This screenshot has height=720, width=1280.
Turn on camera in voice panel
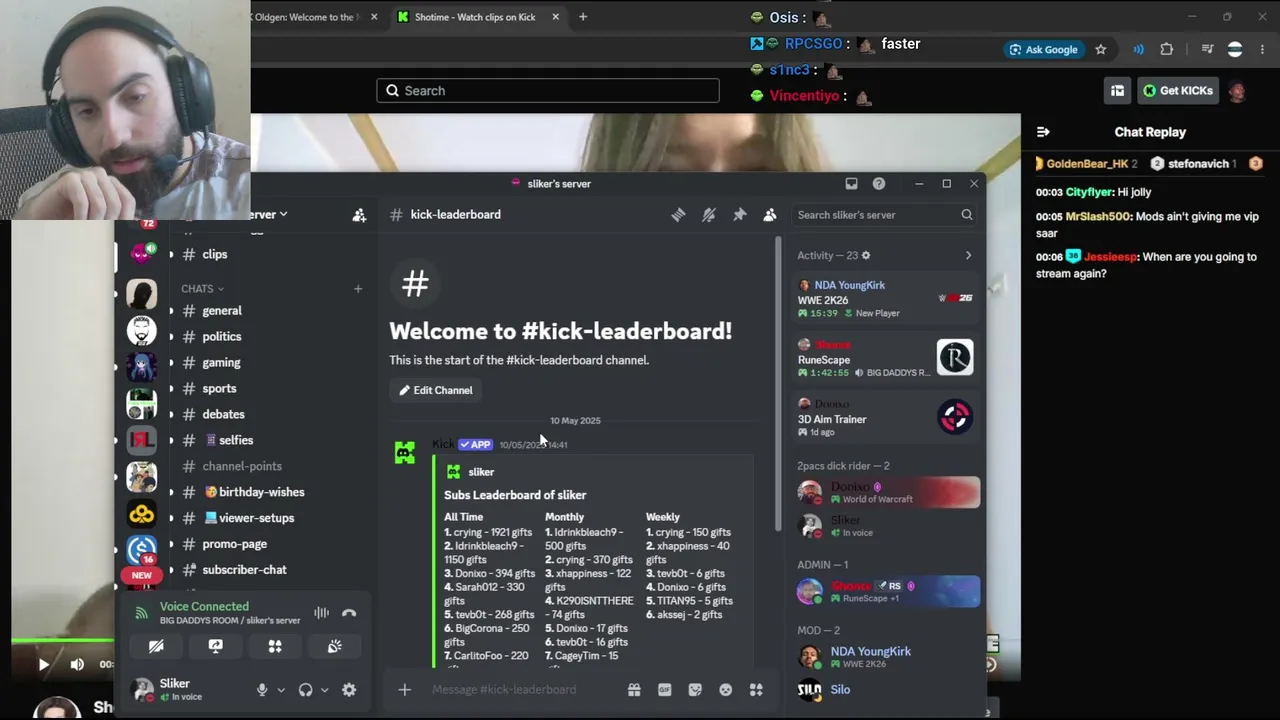(x=156, y=647)
